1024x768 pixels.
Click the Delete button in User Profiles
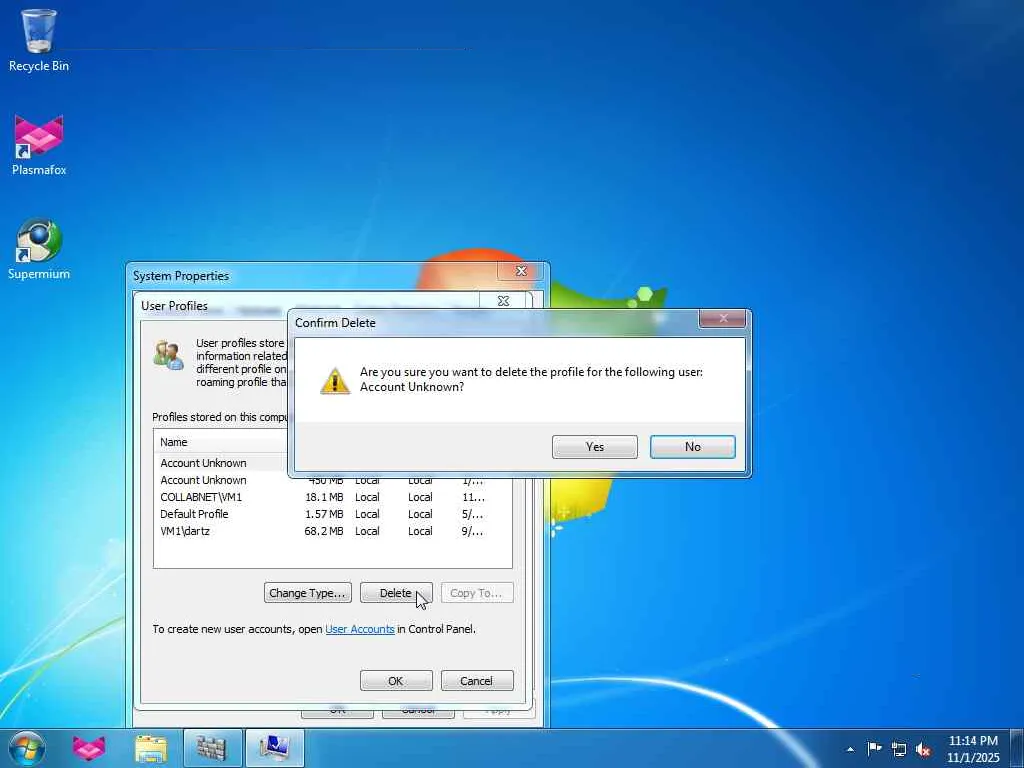point(396,593)
